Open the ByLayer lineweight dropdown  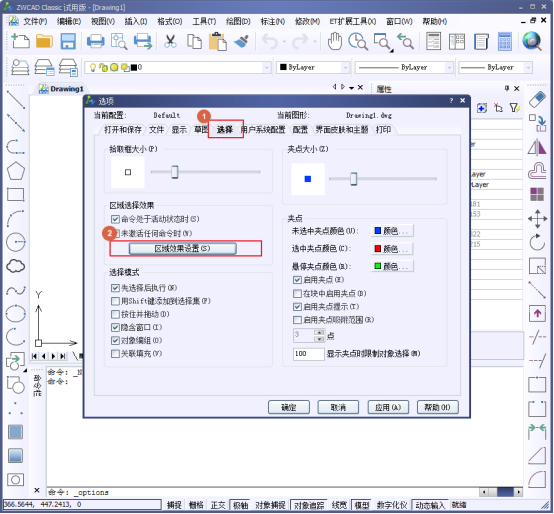(x=528, y=67)
